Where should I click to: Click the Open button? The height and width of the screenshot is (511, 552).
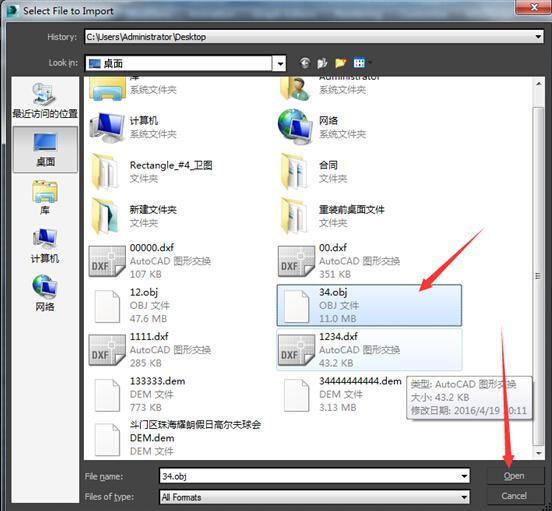(514, 476)
